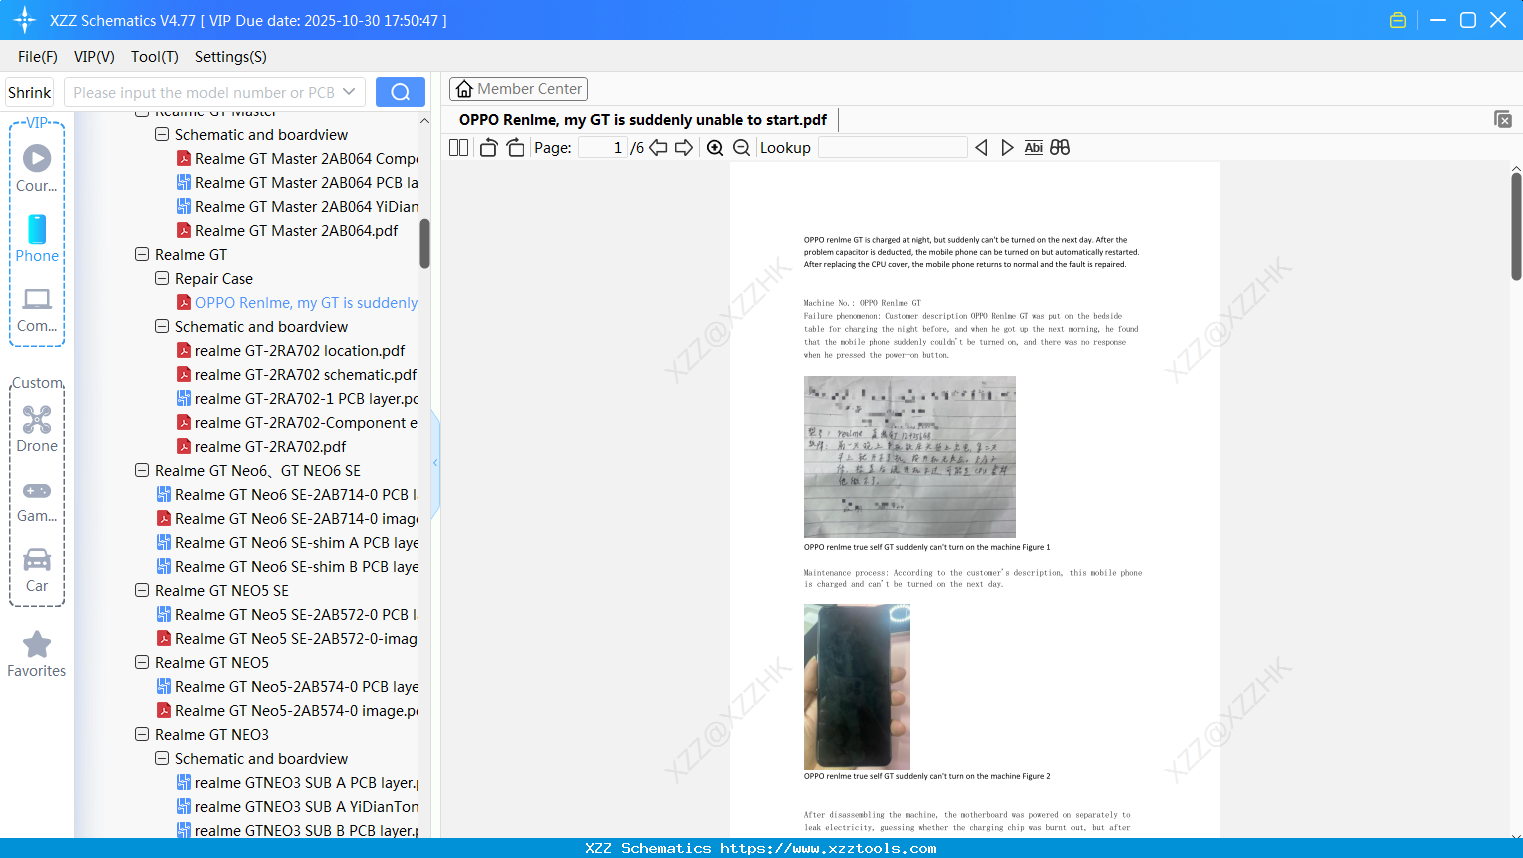Rotate the page clockwise

tap(515, 148)
